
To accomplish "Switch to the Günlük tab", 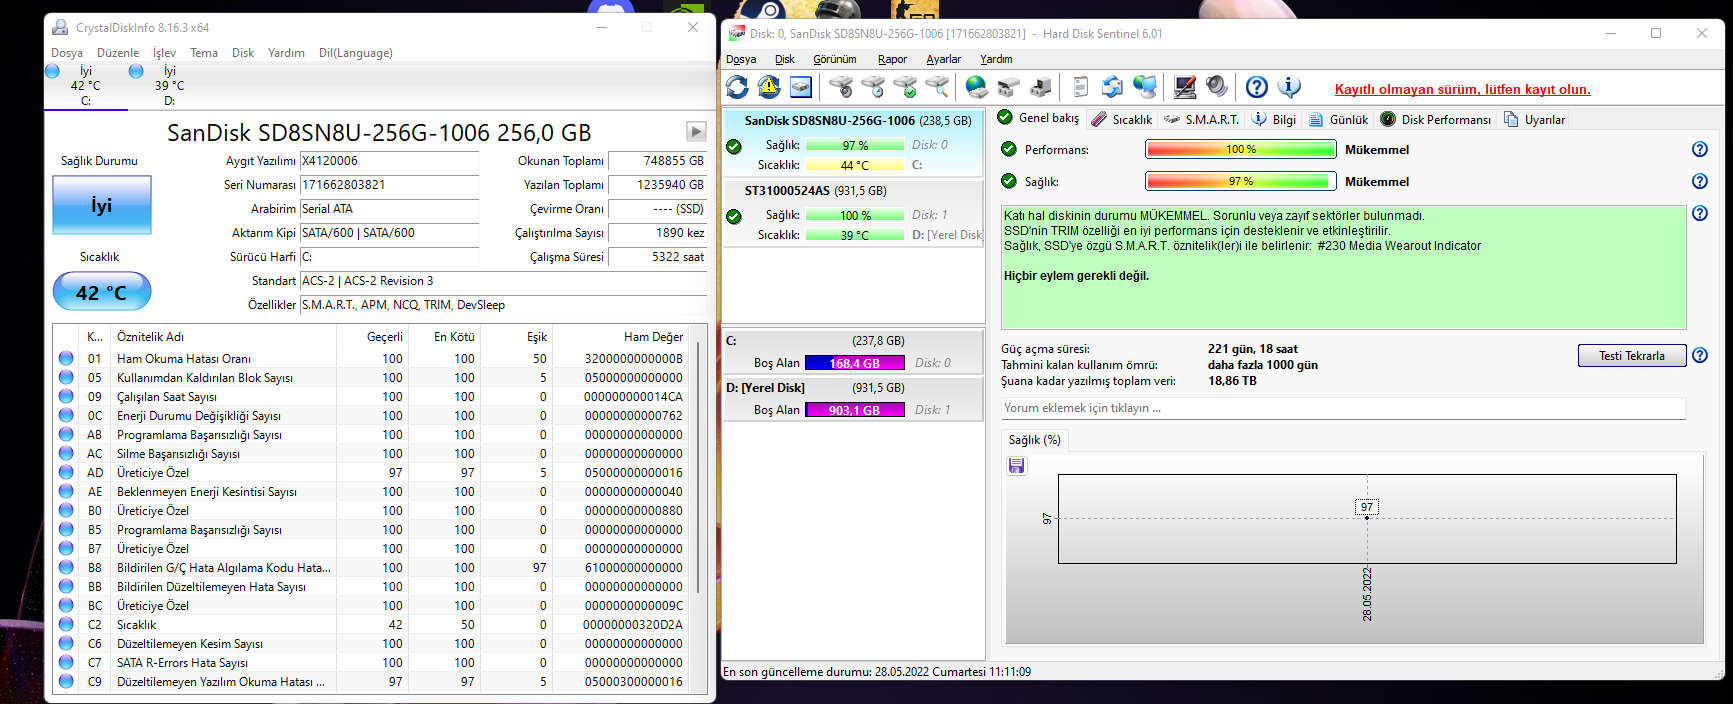I will tap(1338, 119).
